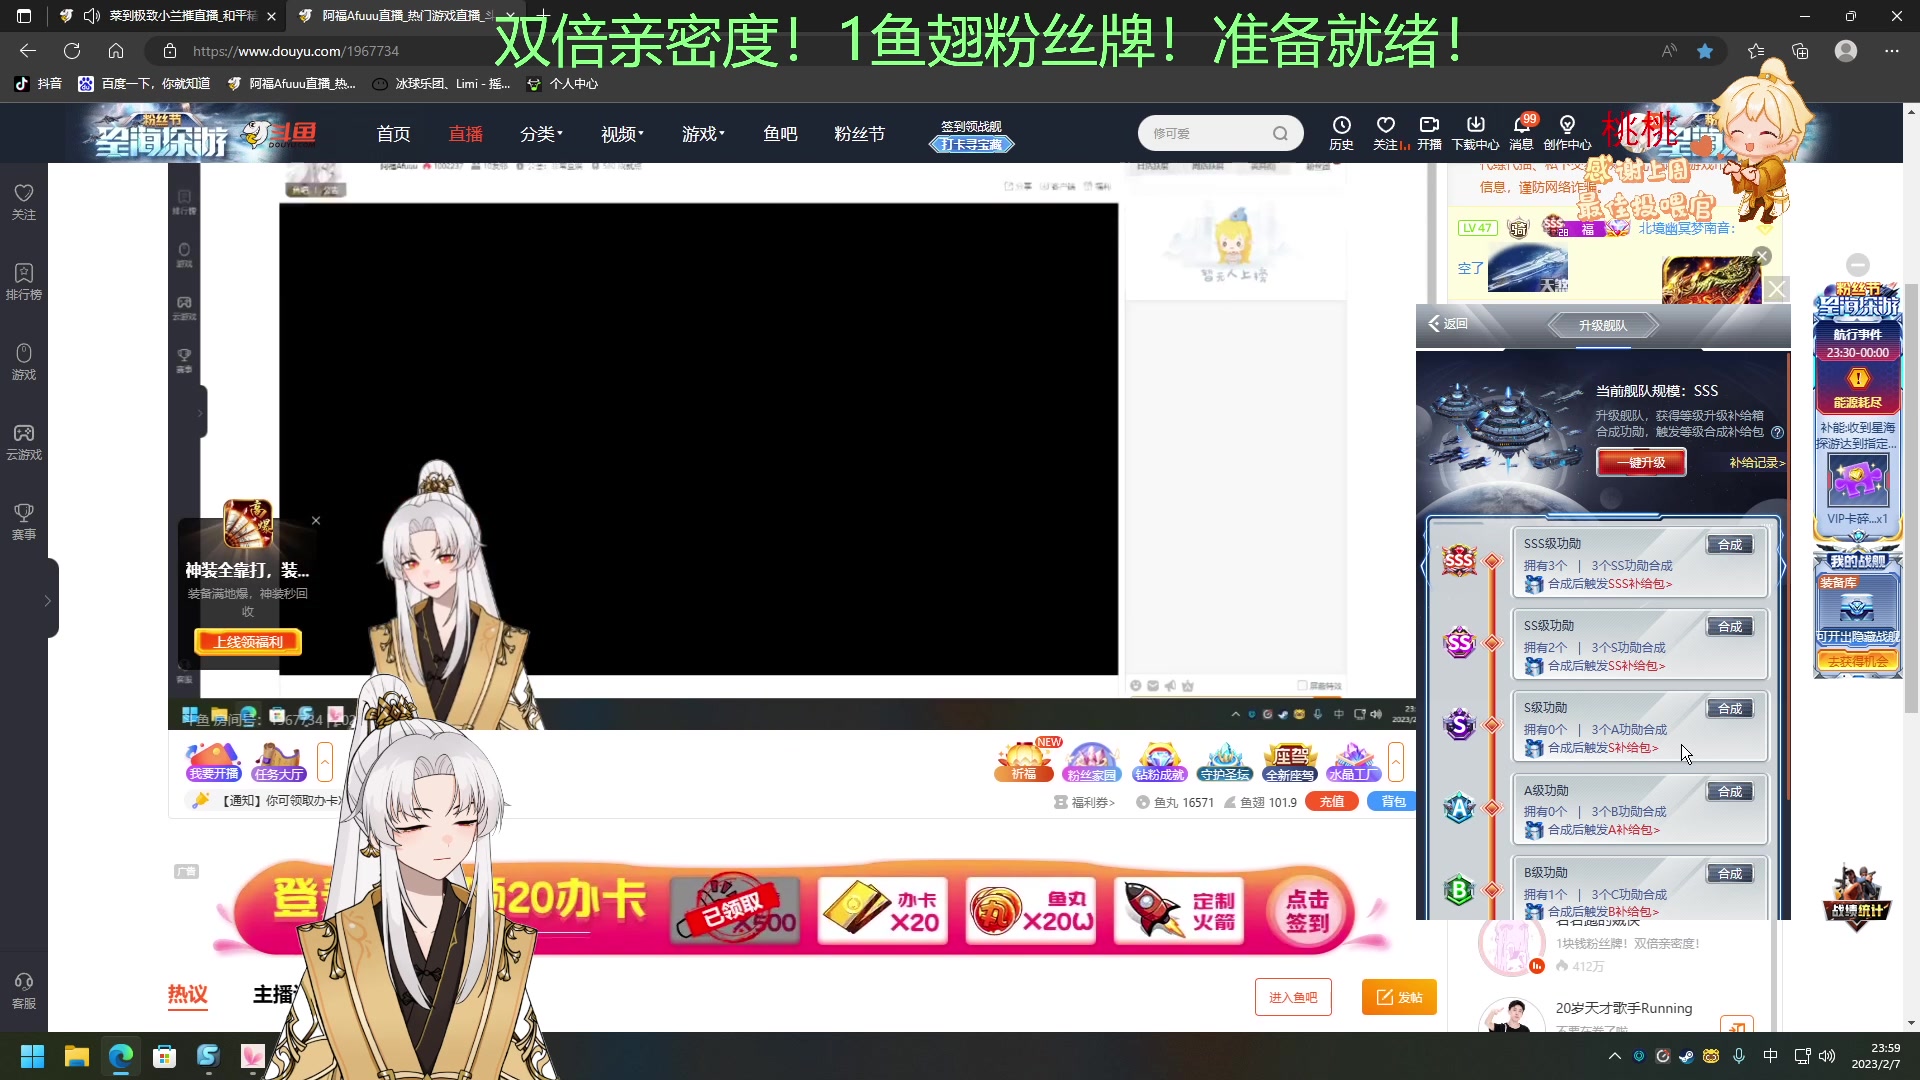Click 合成 for B级功勋
Image resolution: width=1920 pixels, height=1080 pixels.
point(1730,874)
